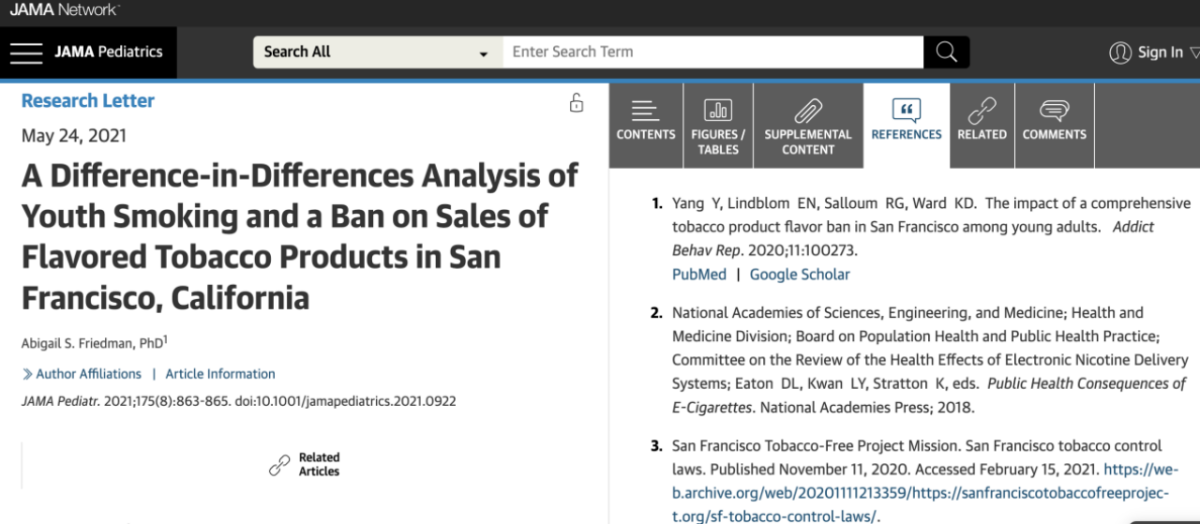Click the Article Information link
This screenshot has height=524, width=1200.
[220, 374]
